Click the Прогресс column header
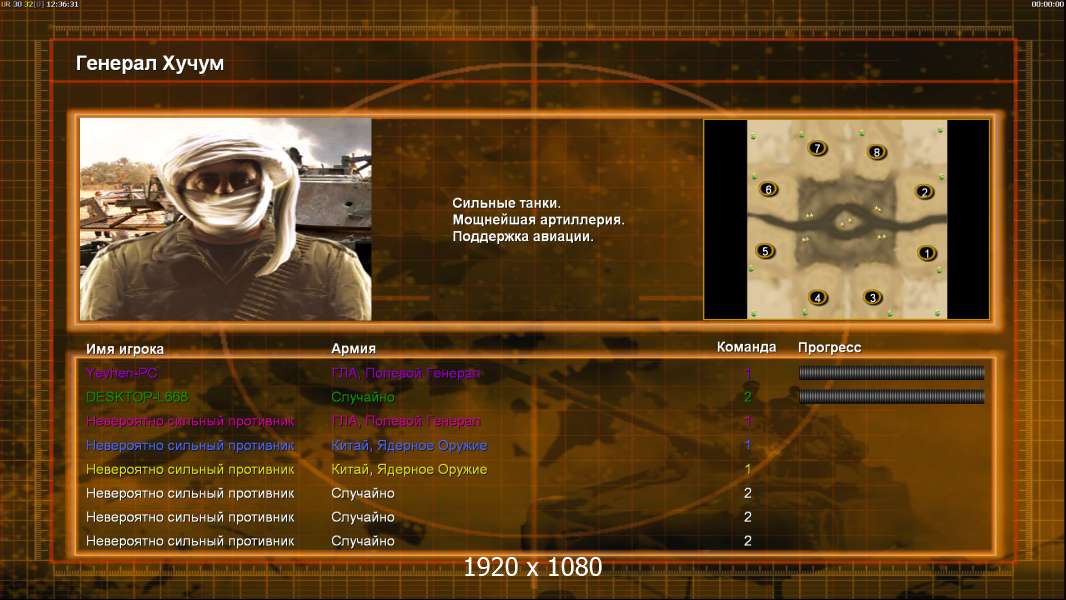Viewport: 1066px width, 600px height. pos(829,347)
